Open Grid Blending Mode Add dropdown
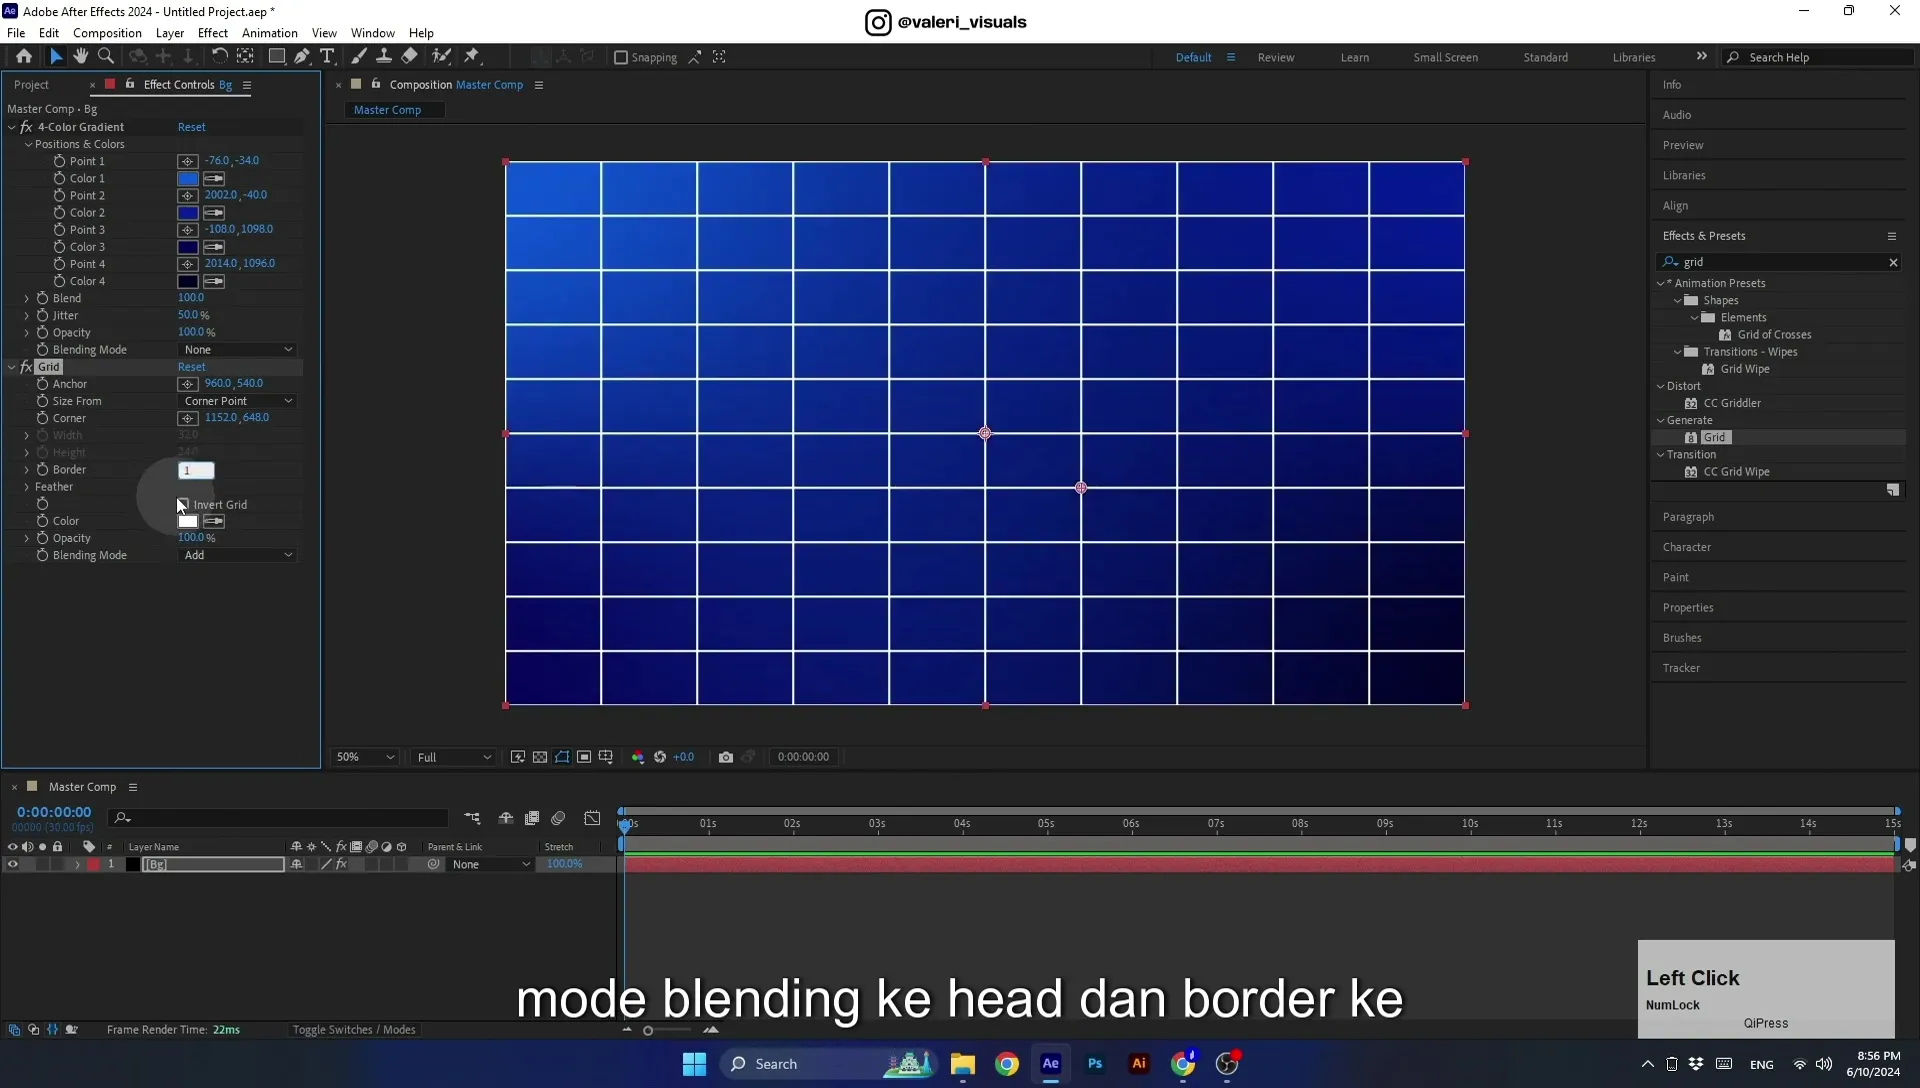The image size is (1920, 1088). (238, 555)
